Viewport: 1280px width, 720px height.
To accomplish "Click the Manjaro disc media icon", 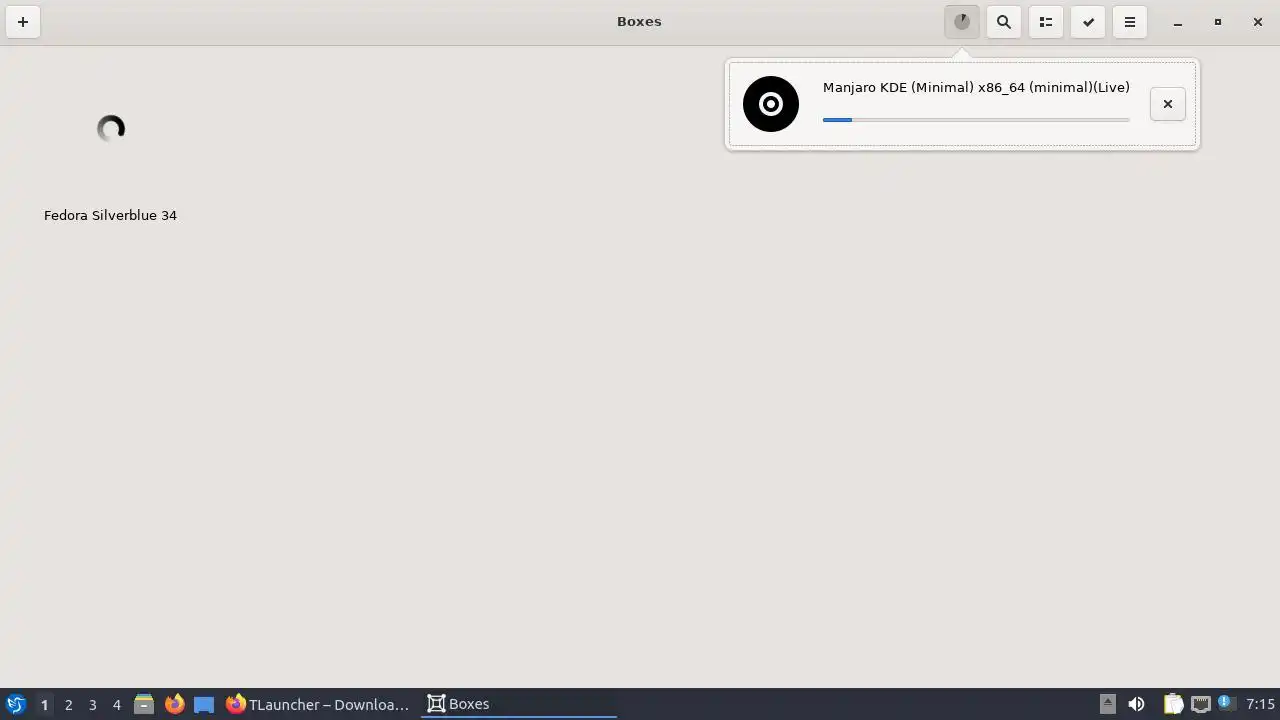I will tap(771, 104).
